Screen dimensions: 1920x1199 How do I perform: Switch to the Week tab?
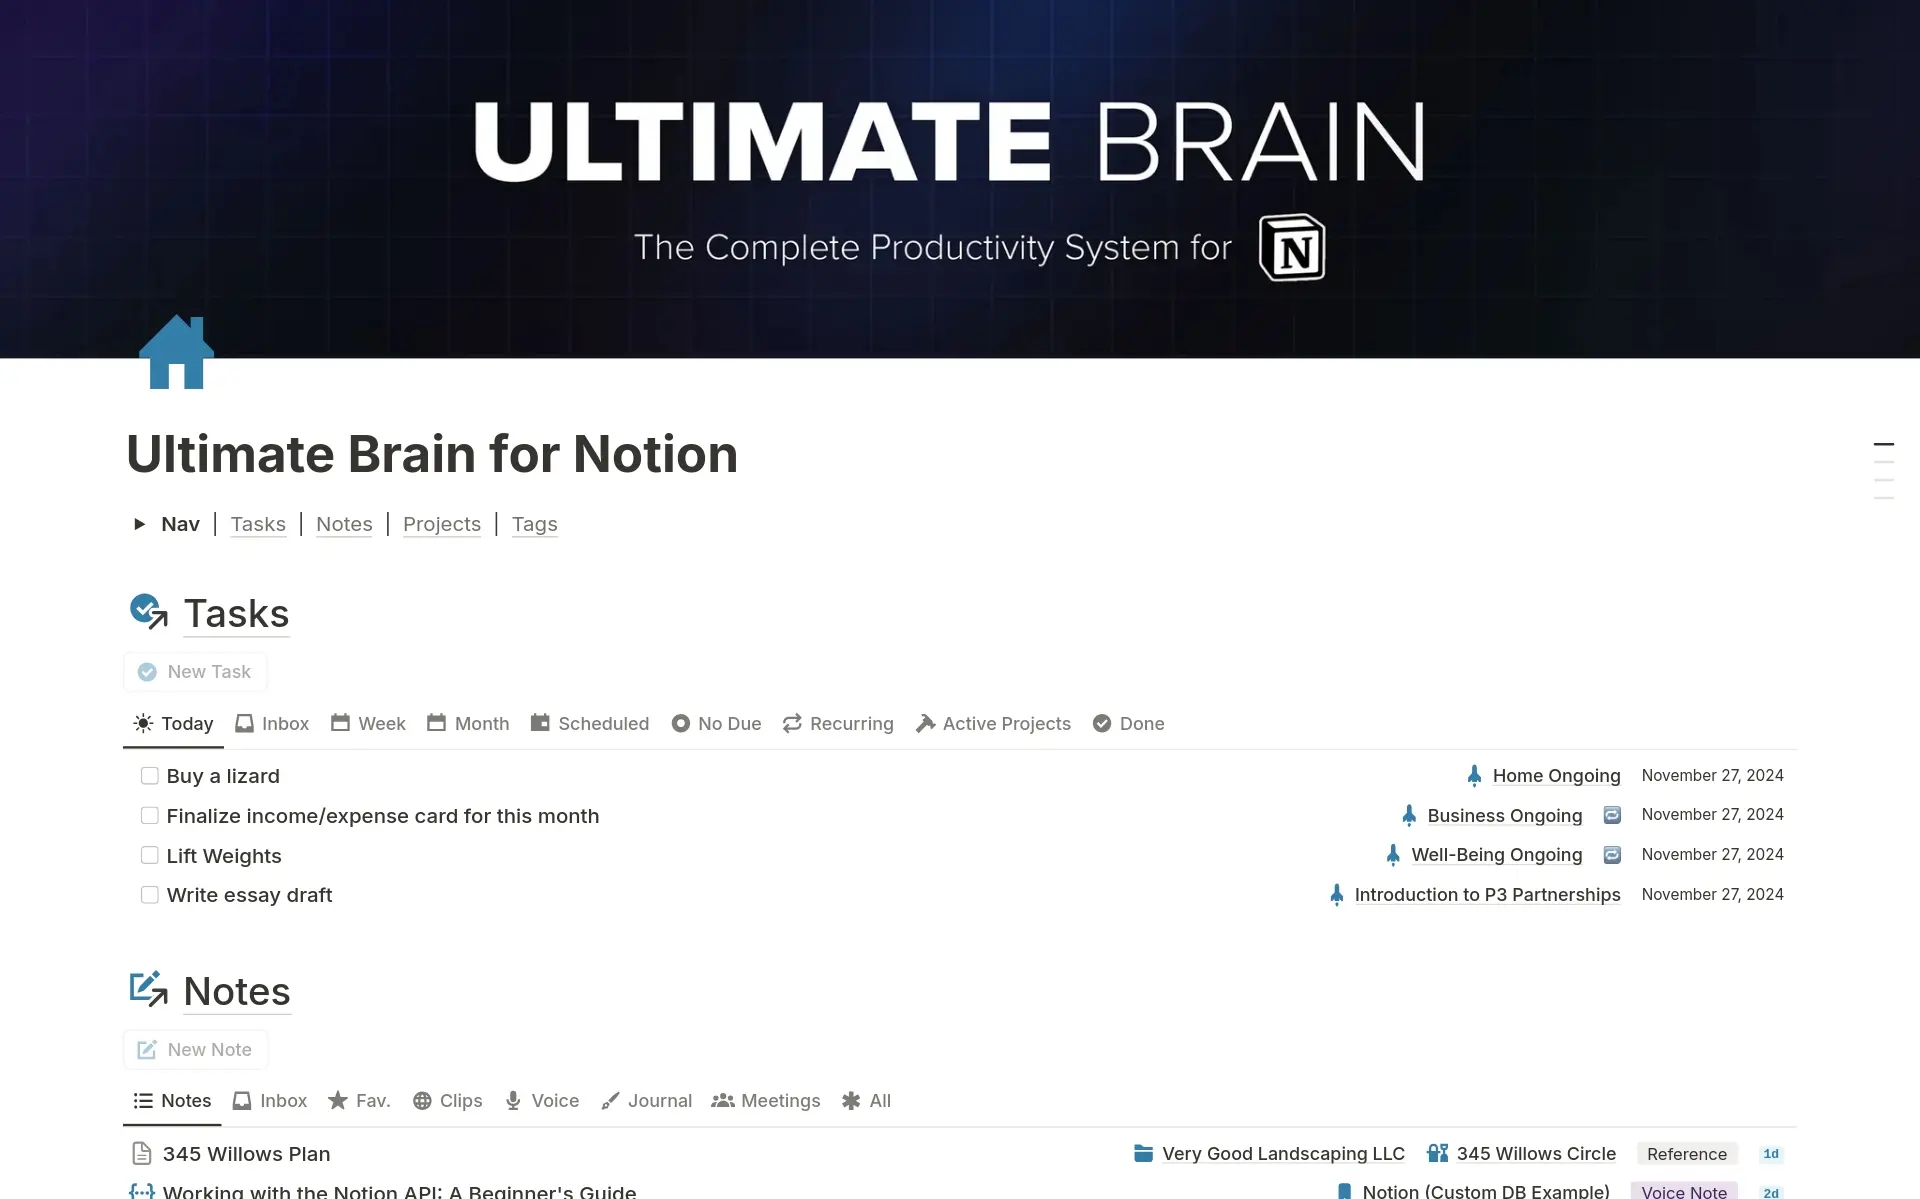(368, 723)
